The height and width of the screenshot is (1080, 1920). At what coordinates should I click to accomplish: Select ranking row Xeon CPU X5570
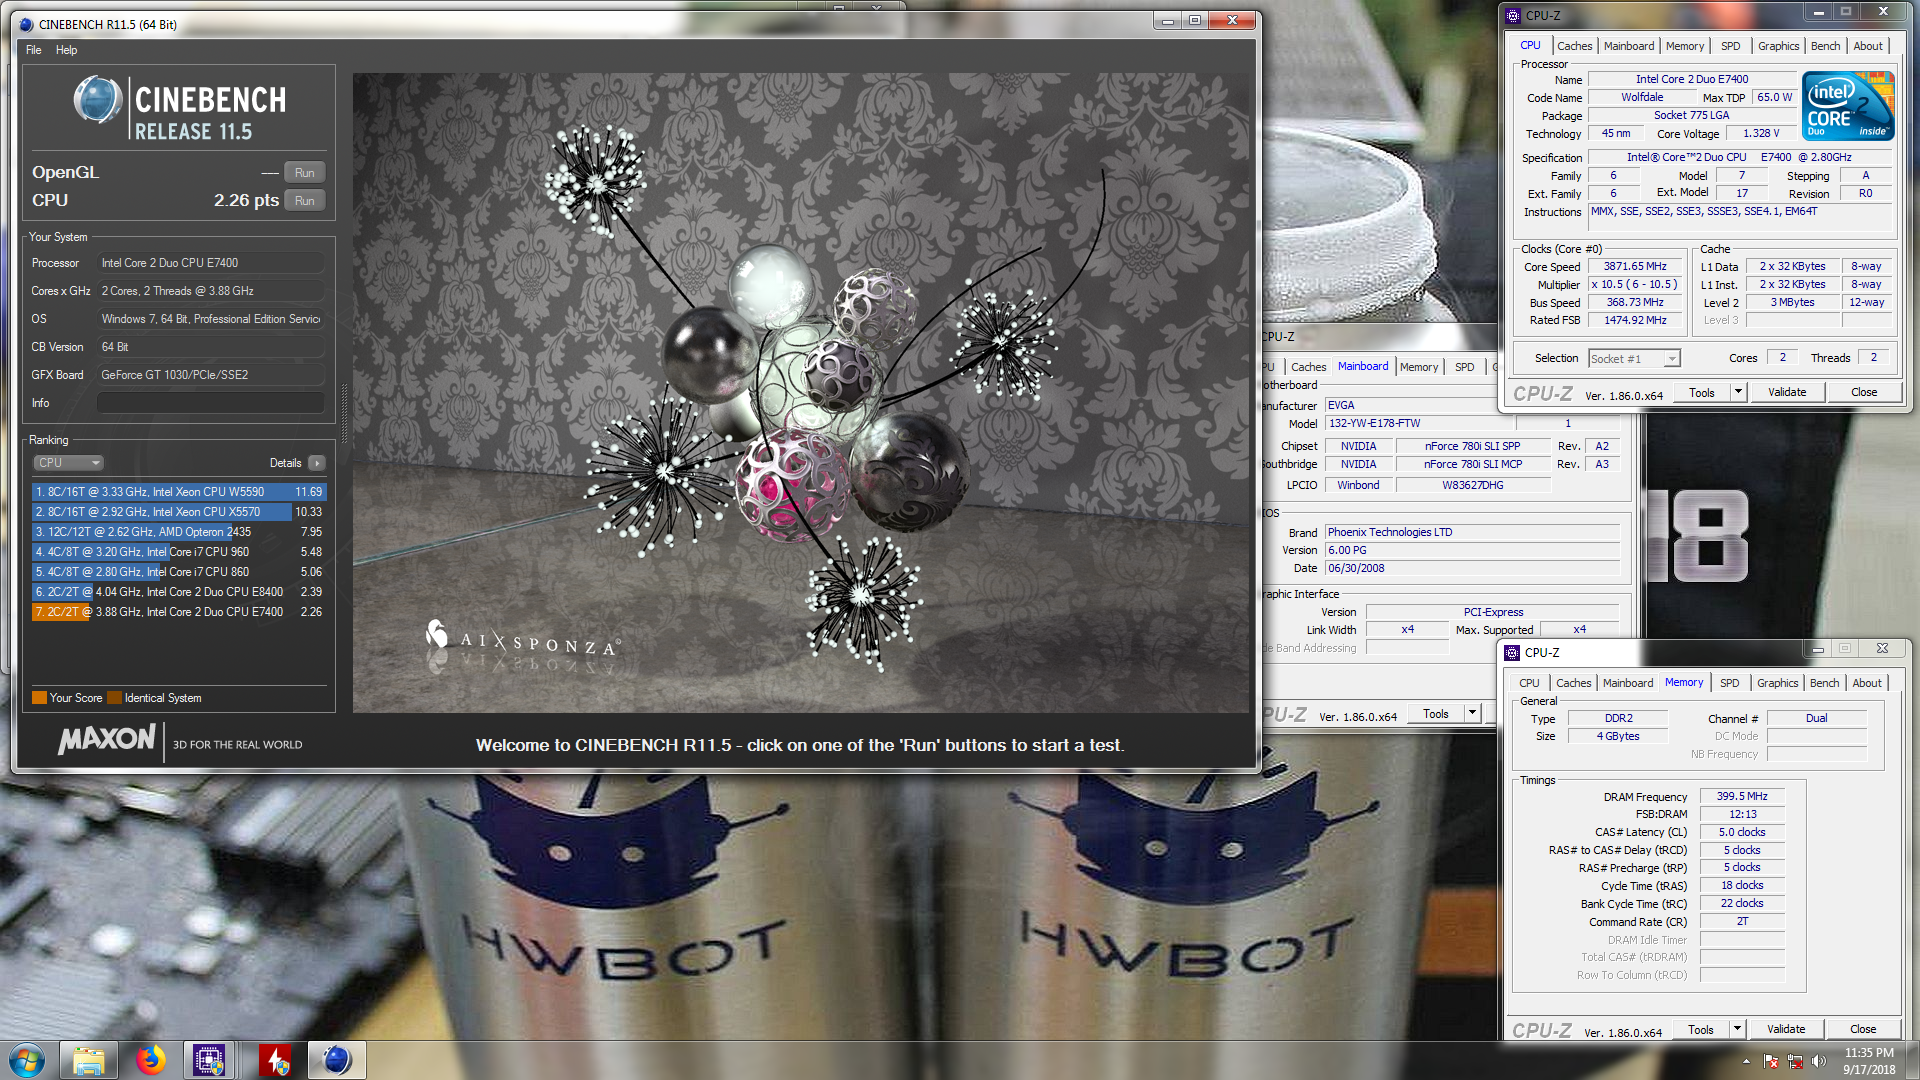(x=179, y=512)
